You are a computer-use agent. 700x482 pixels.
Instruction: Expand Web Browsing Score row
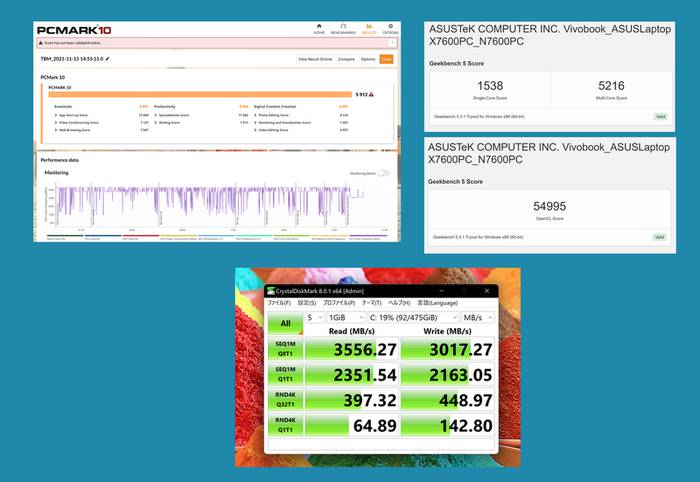(x=56, y=130)
